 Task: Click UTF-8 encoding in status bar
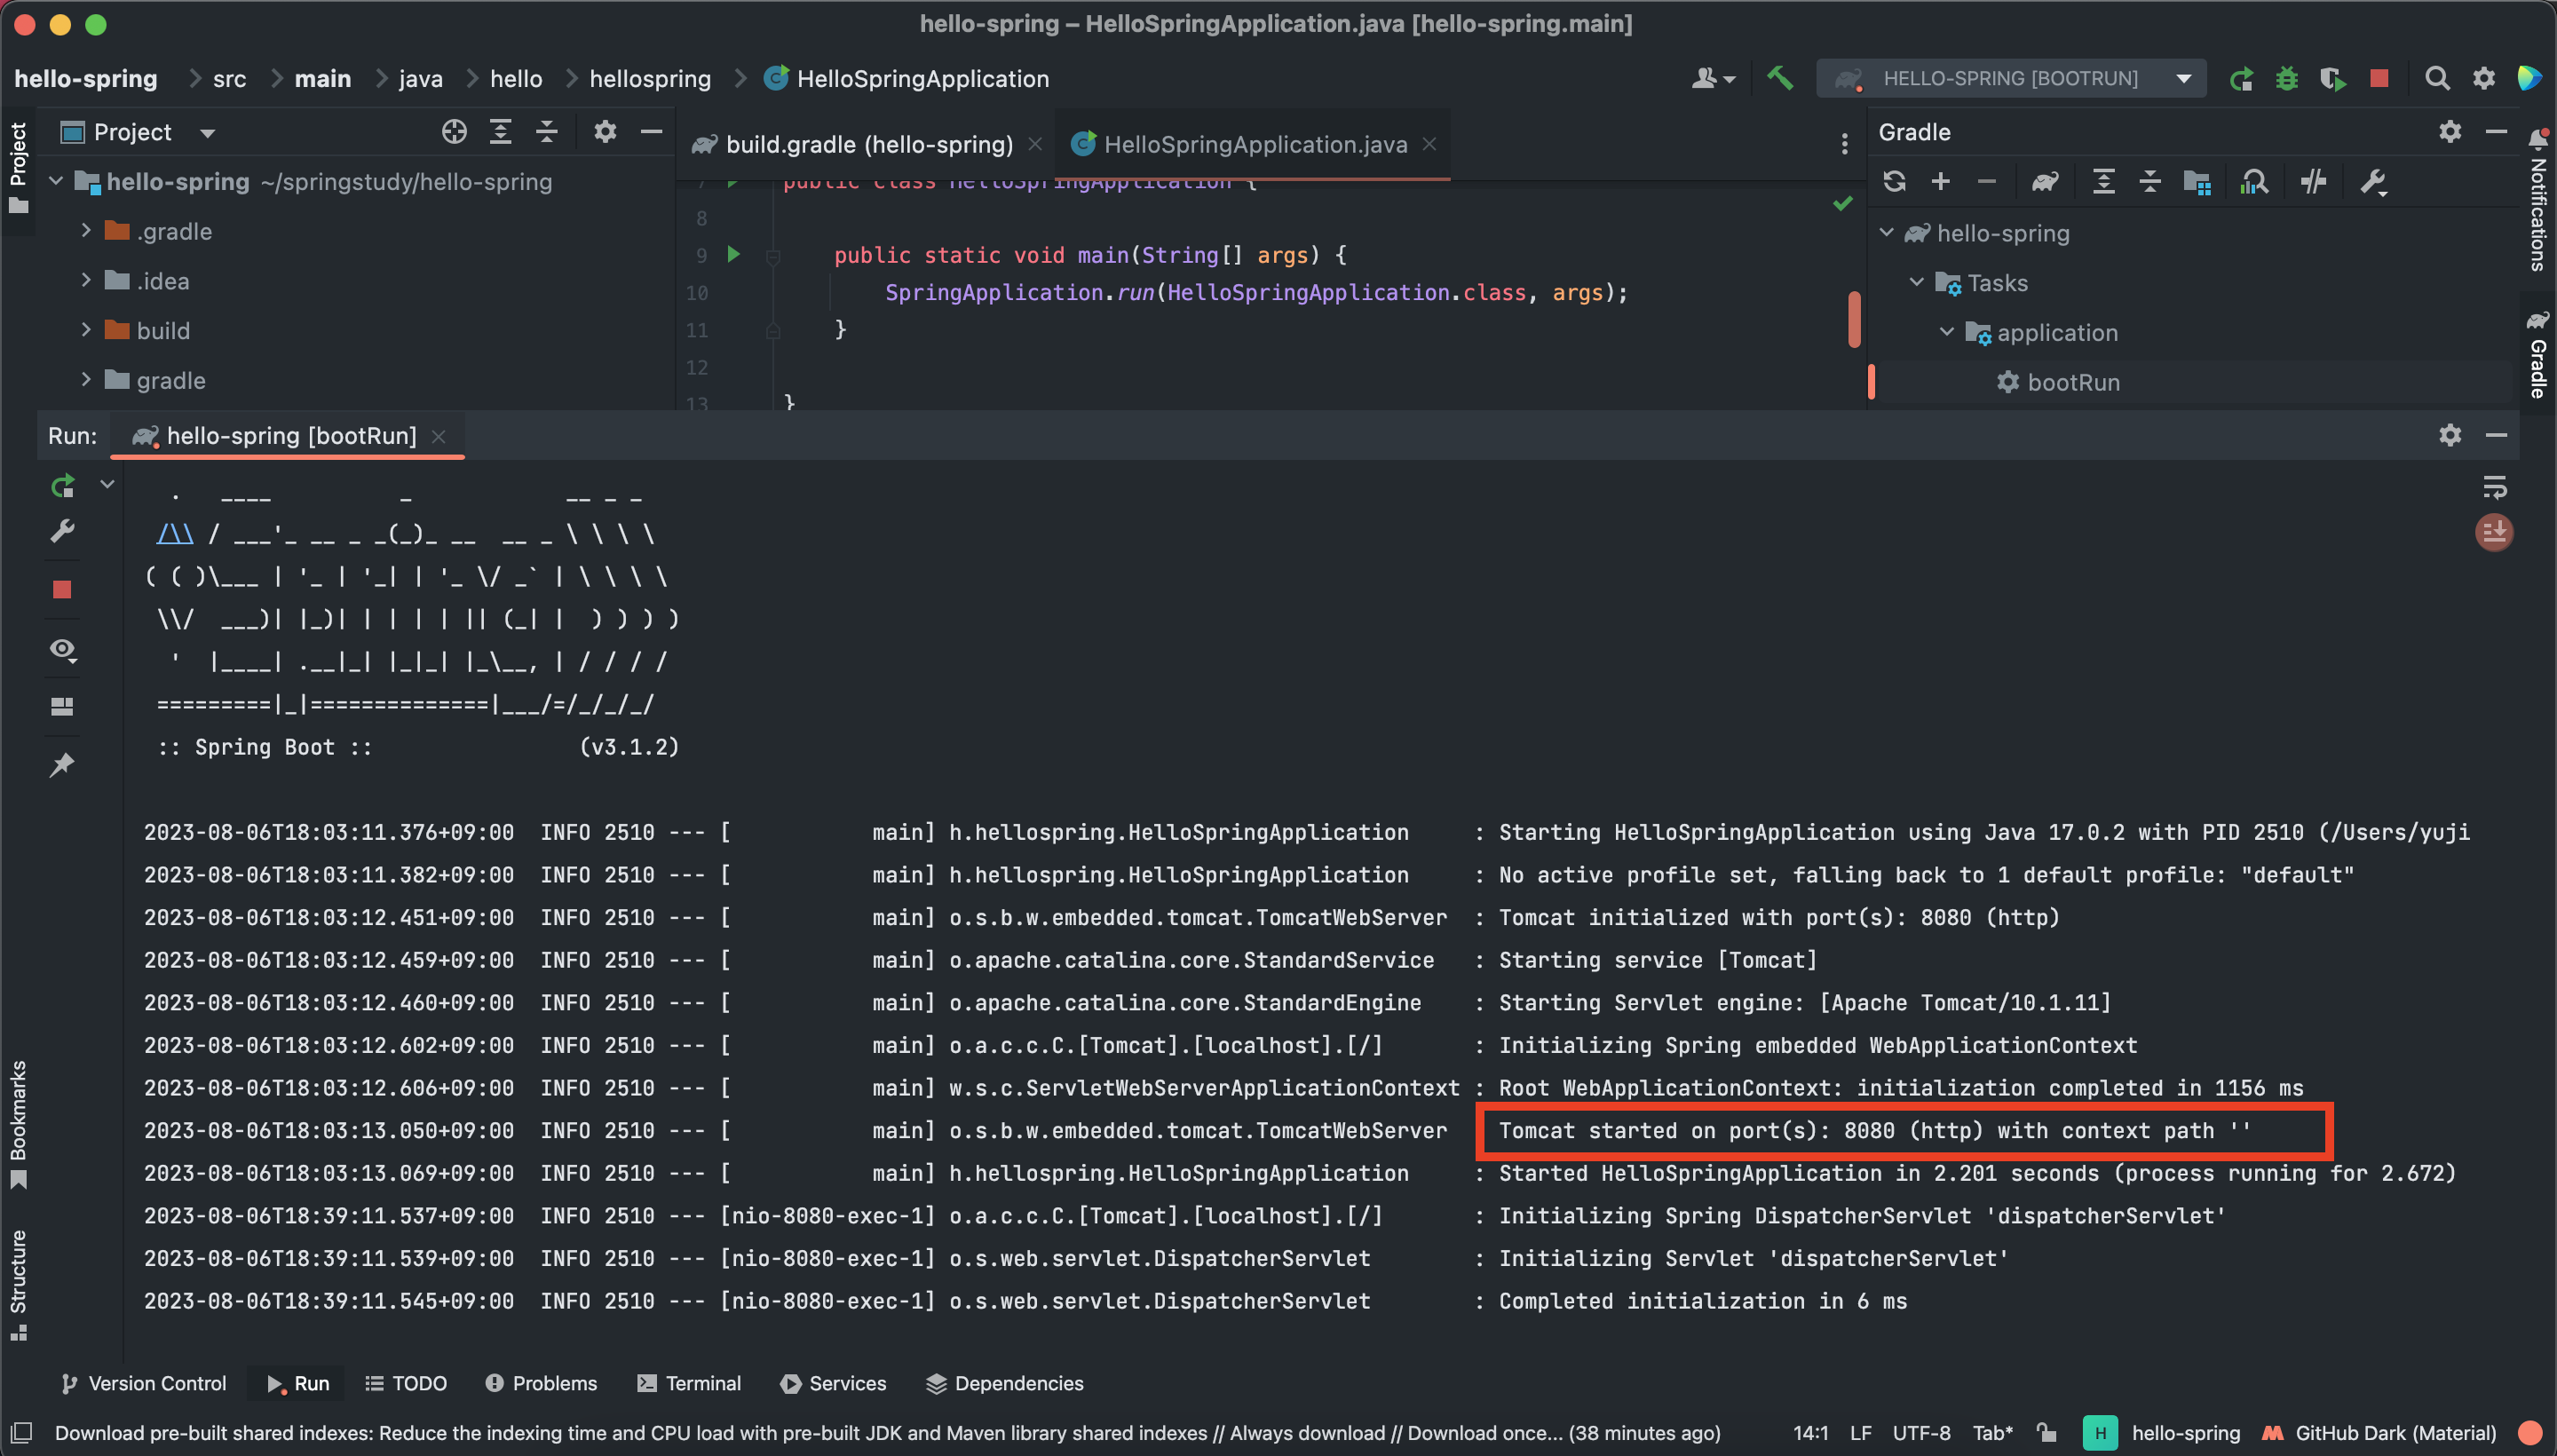[x=1921, y=1433]
